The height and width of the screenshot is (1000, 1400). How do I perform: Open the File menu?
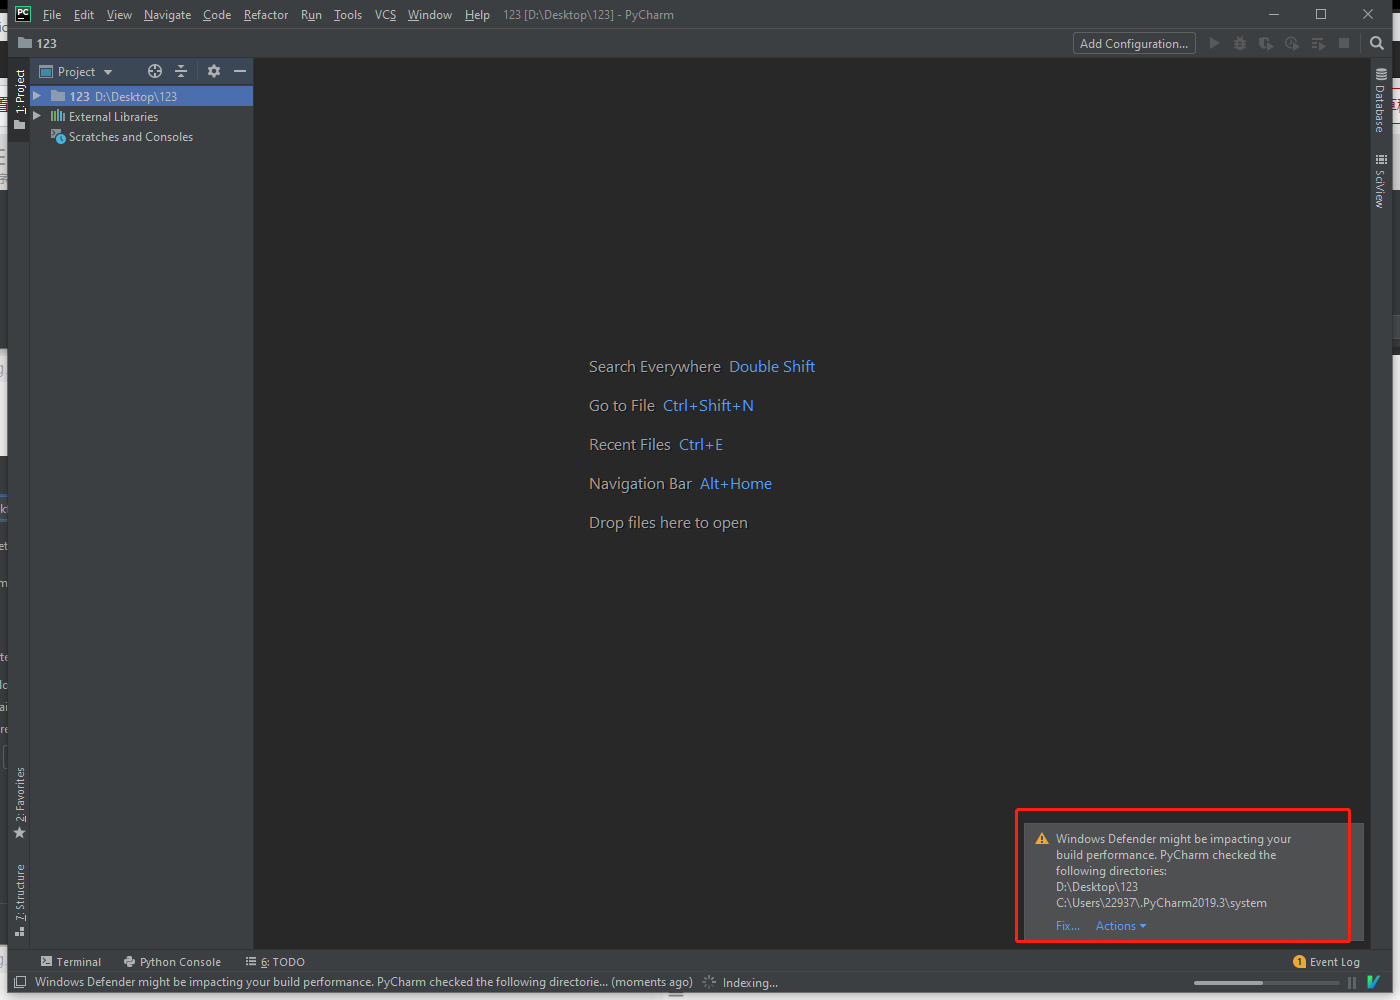point(52,15)
